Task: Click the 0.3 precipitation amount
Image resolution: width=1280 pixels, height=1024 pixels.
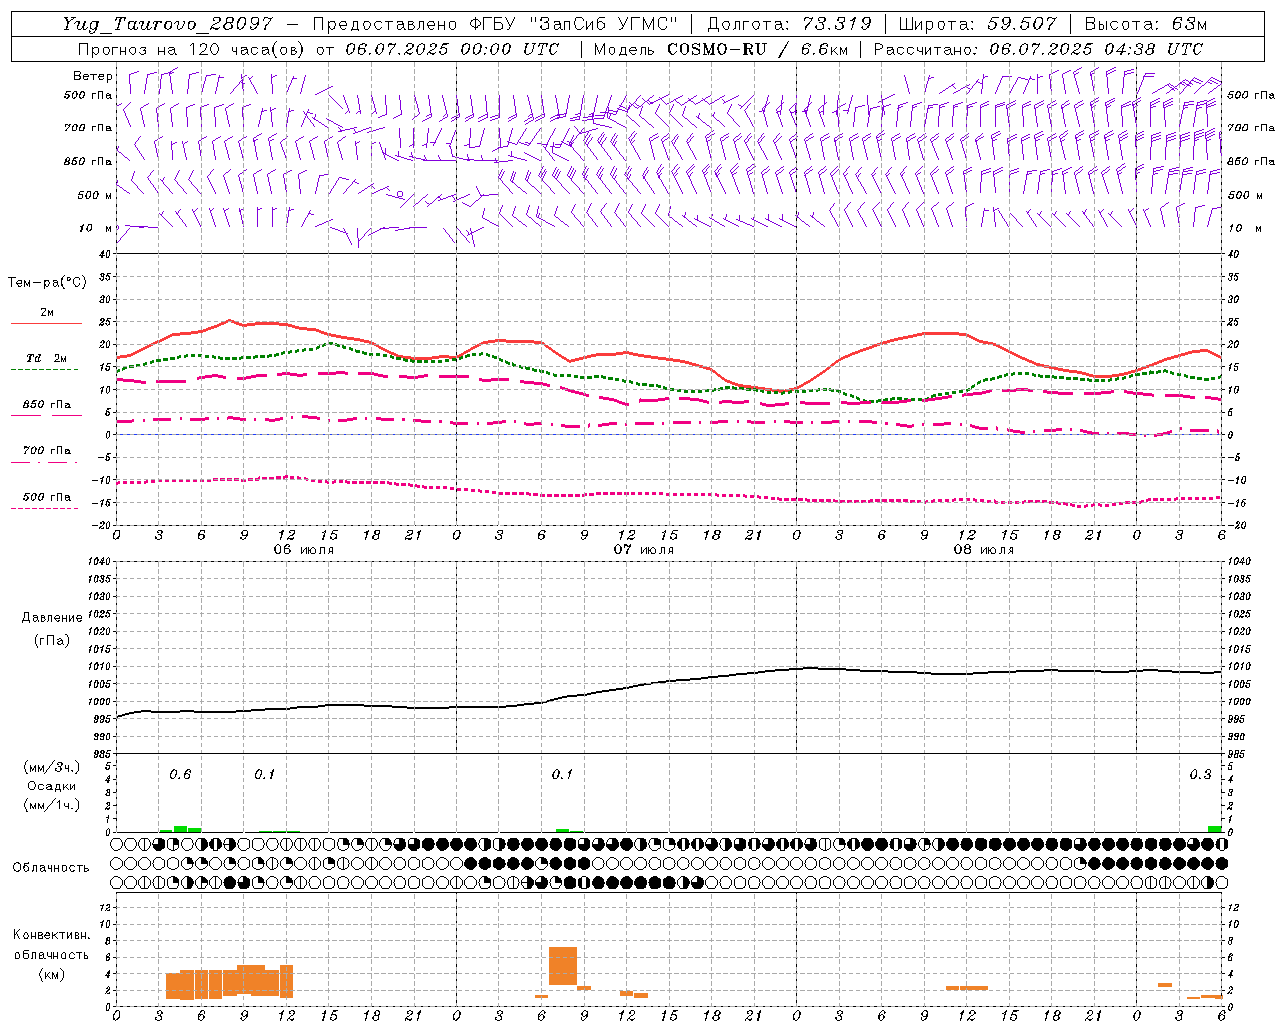Action: click(x=1200, y=774)
